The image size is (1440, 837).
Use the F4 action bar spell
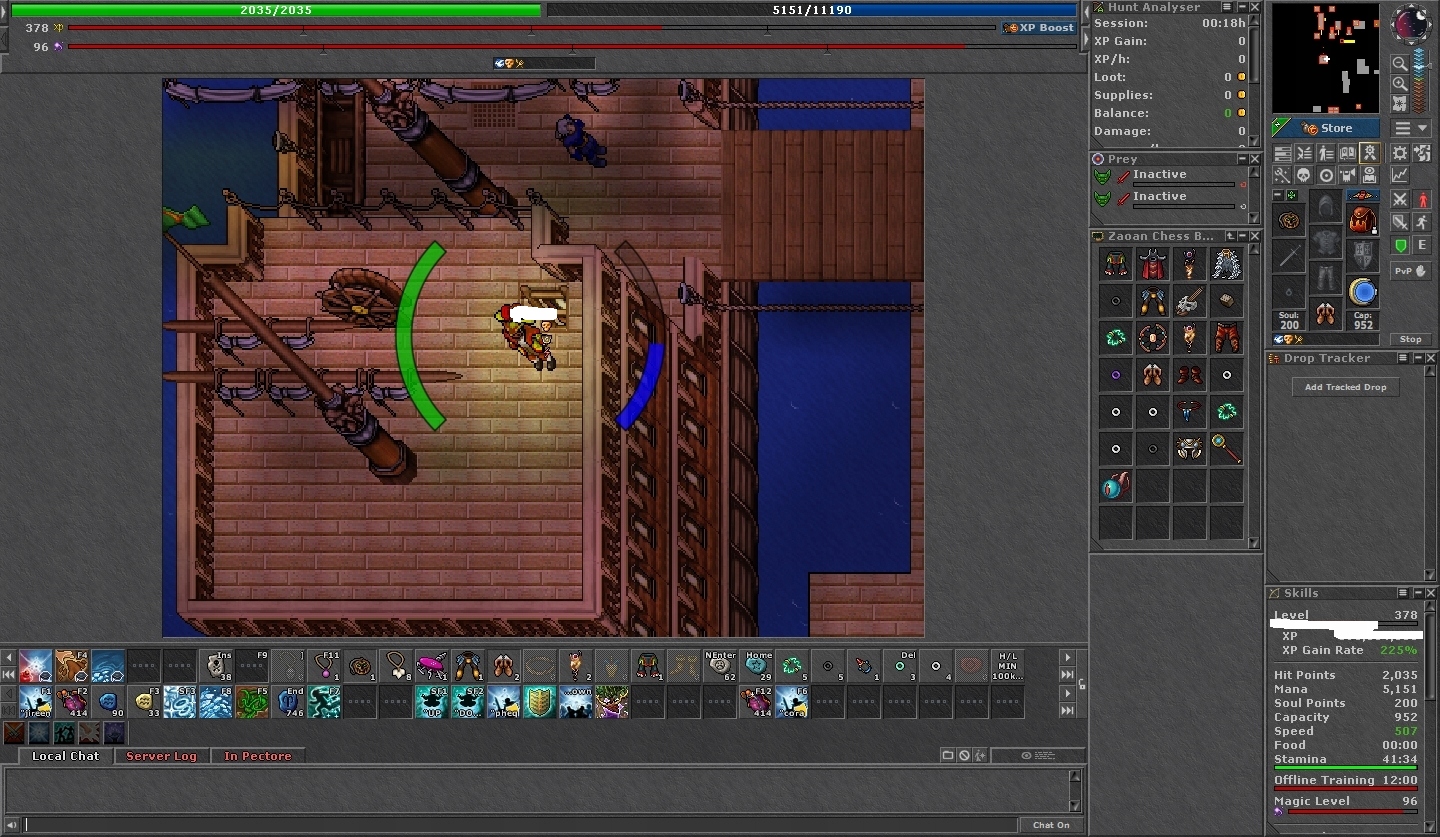click(x=74, y=666)
